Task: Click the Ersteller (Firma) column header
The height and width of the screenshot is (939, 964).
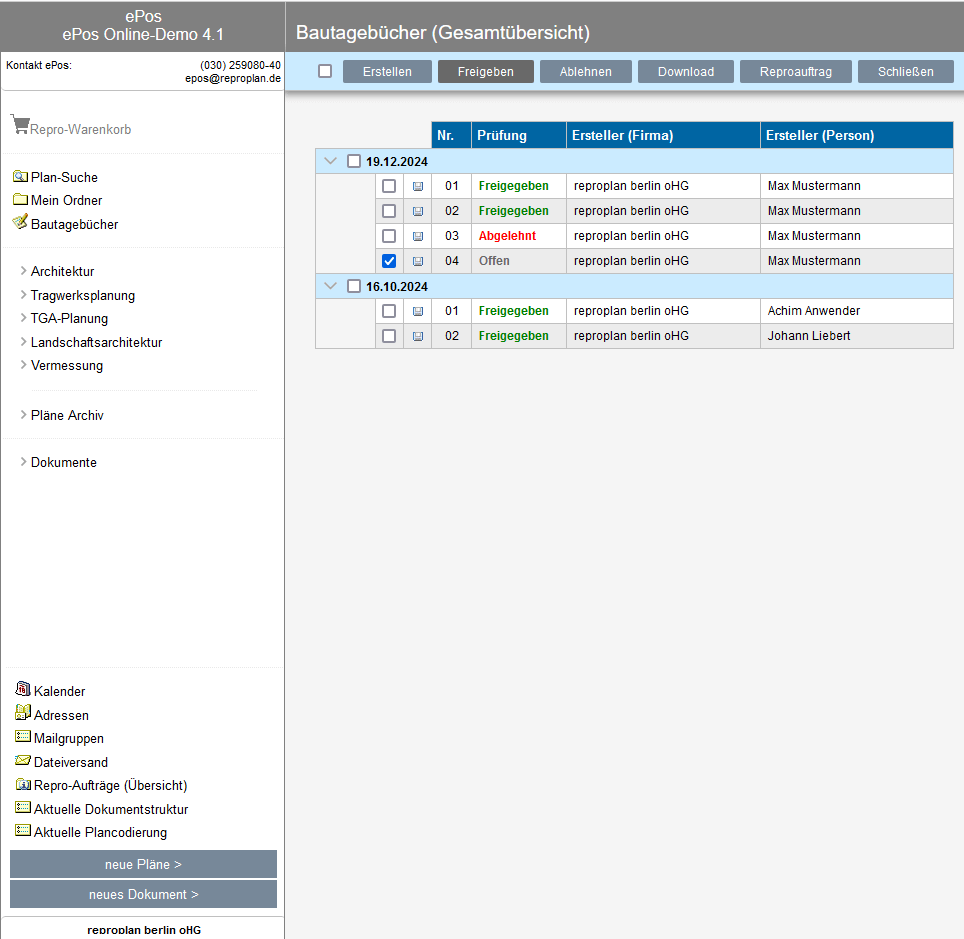Action: [x=663, y=135]
